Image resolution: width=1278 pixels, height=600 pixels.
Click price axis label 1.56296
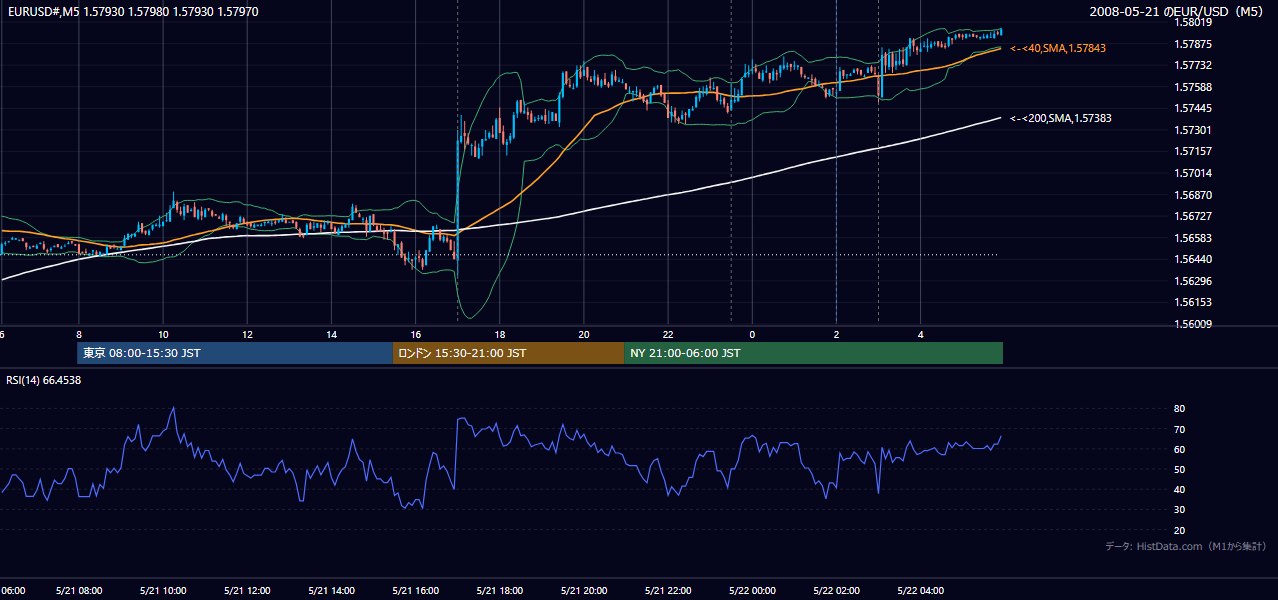(1191, 281)
